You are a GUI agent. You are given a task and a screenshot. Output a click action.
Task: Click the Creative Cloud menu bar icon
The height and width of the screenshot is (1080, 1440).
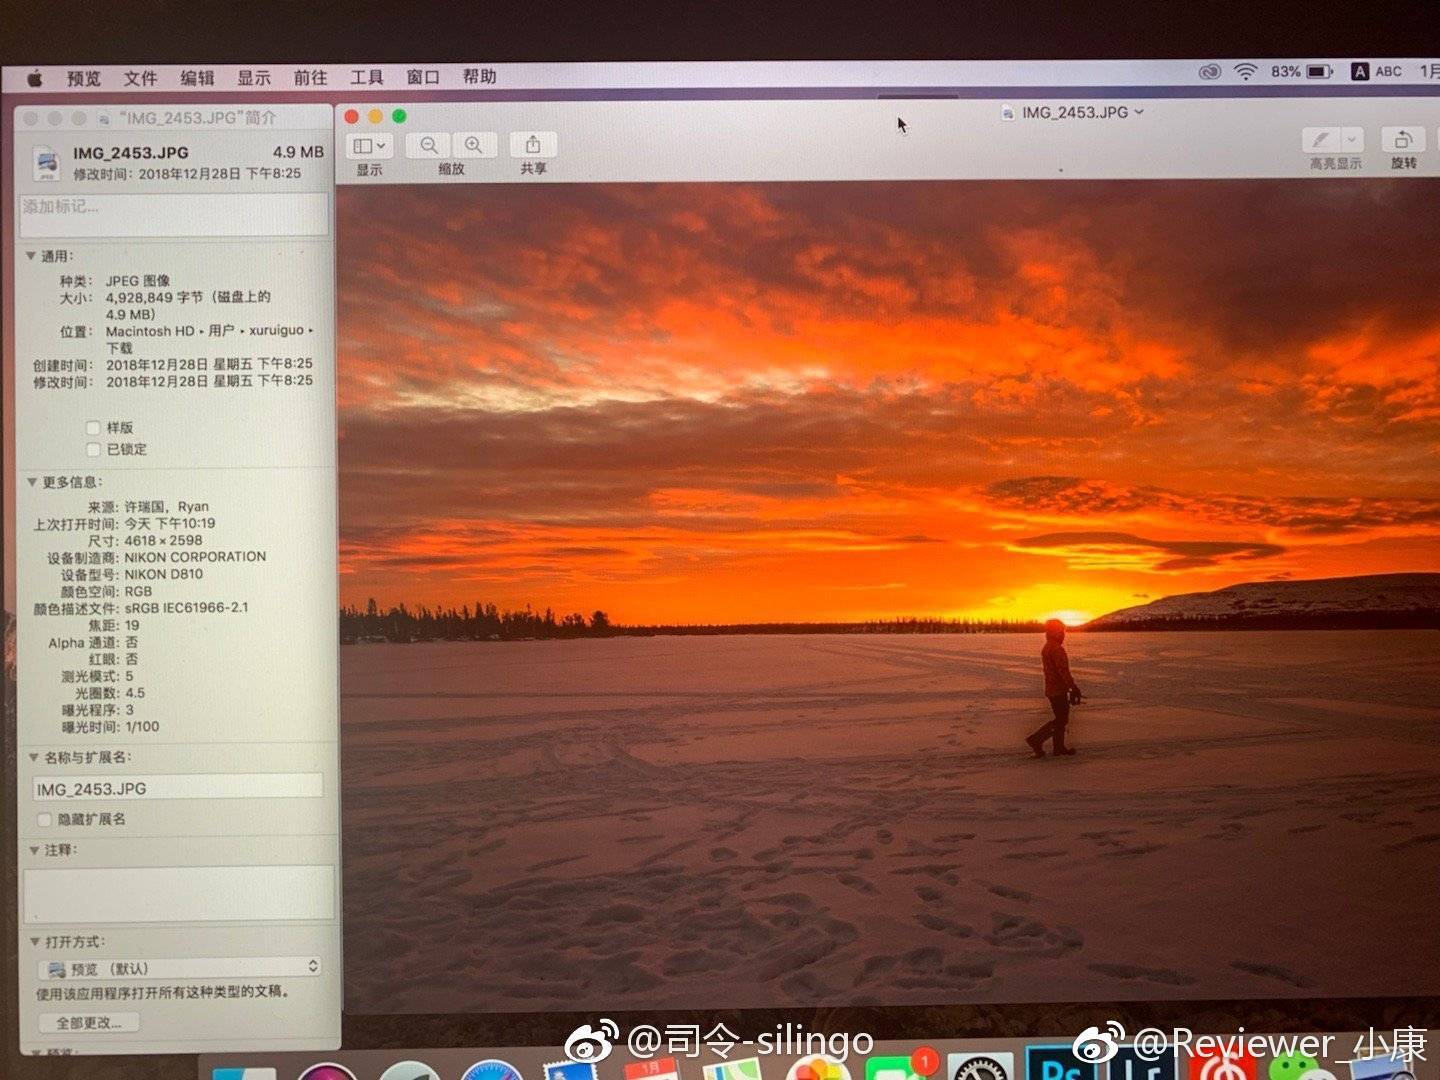coord(1210,72)
